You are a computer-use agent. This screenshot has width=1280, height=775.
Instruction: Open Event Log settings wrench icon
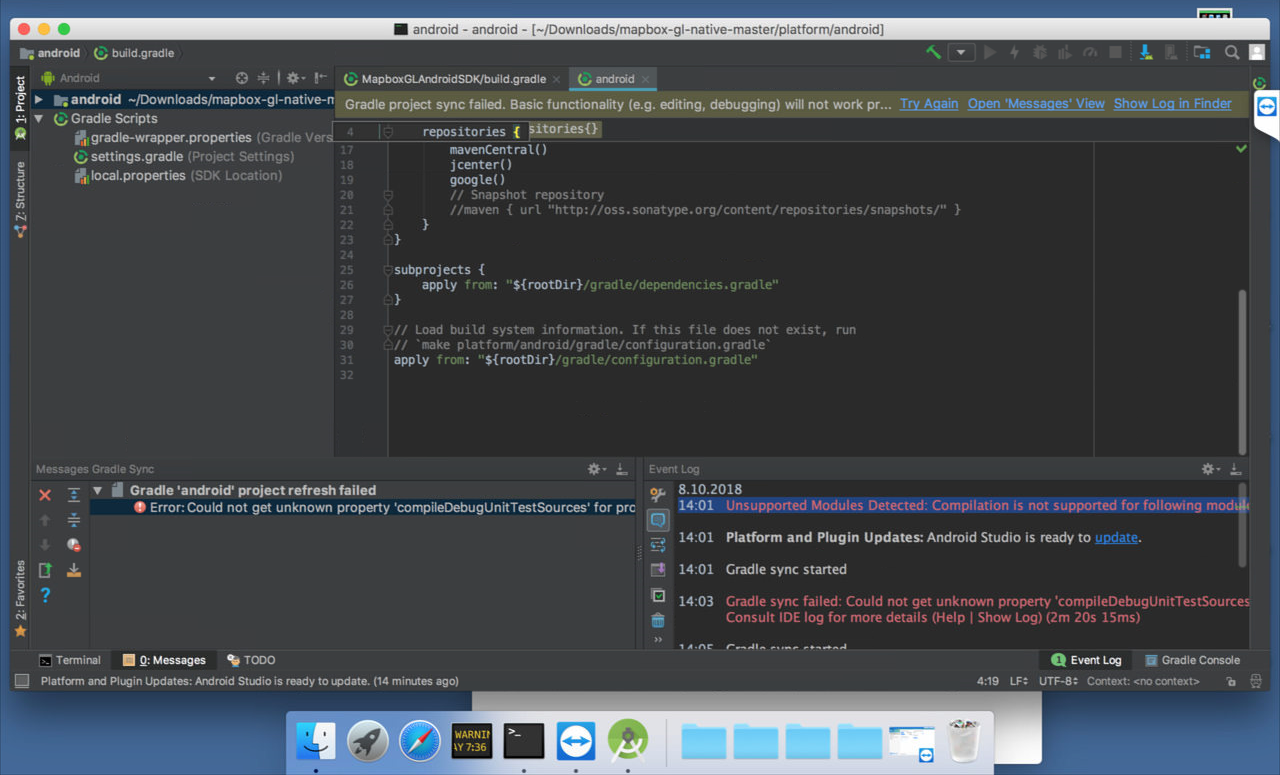coord(658,494)
